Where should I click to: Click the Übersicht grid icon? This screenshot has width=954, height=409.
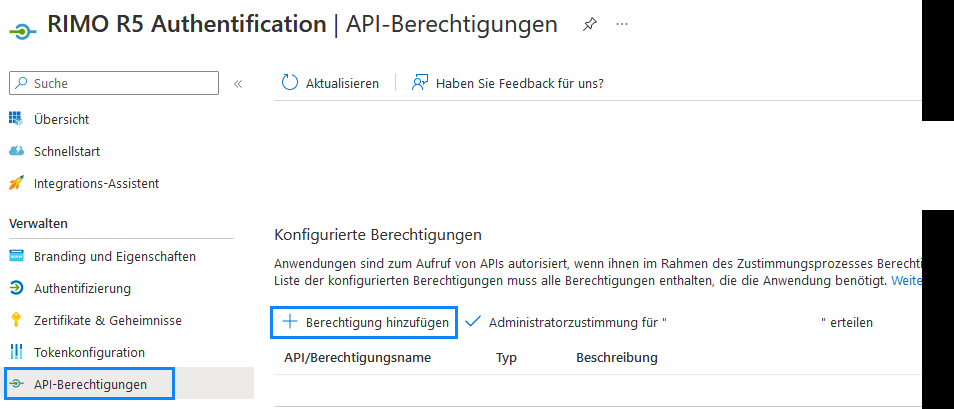point(16,119)
